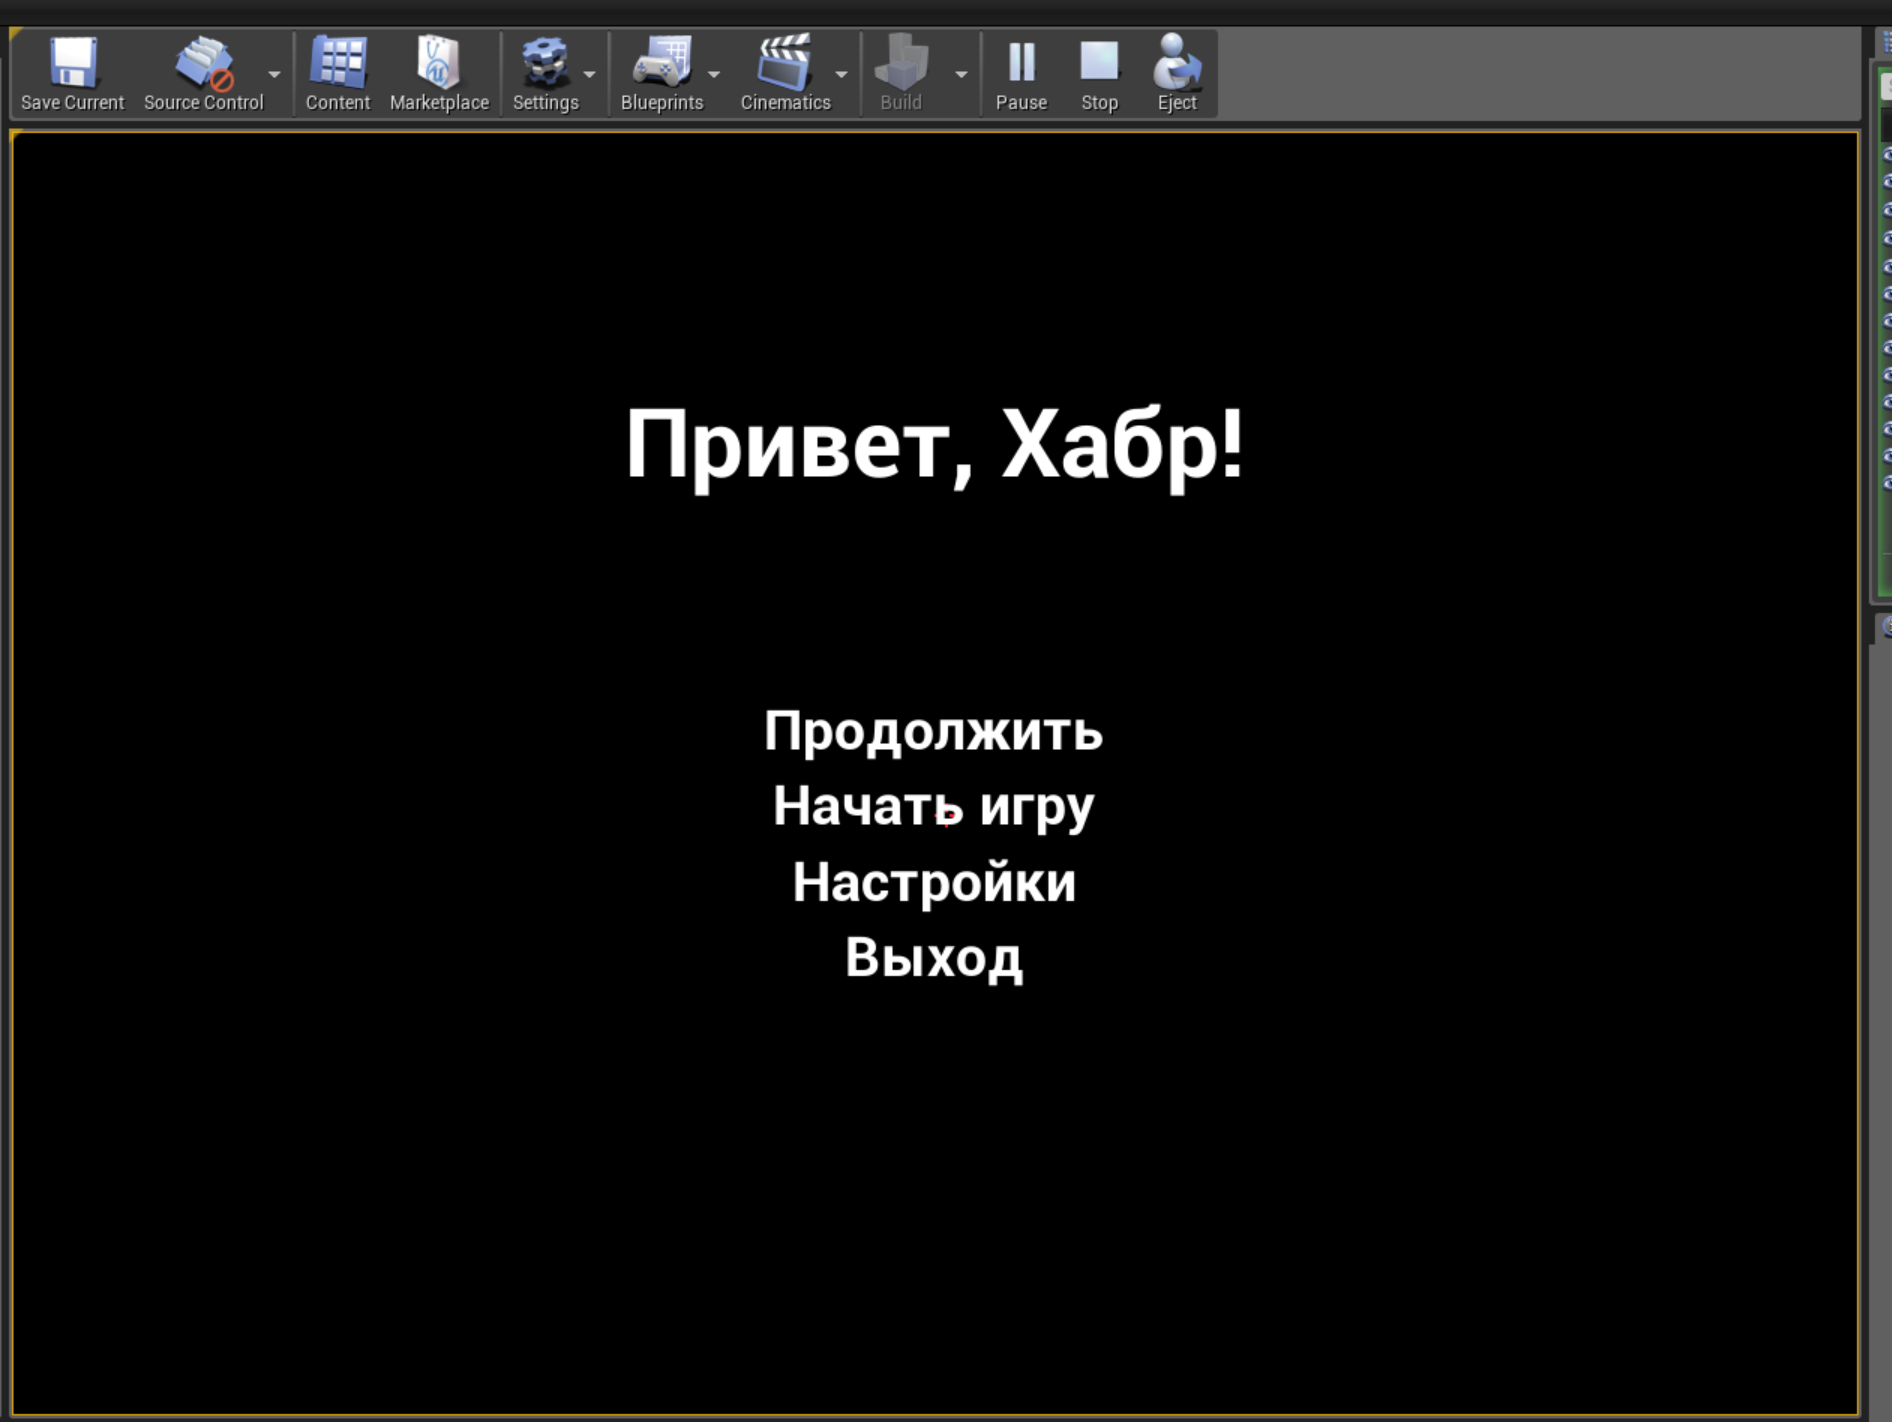Choose Начать игру in the game menu
The width and height of the screenshot is (1892, 1422).
[x=934, y=807]
